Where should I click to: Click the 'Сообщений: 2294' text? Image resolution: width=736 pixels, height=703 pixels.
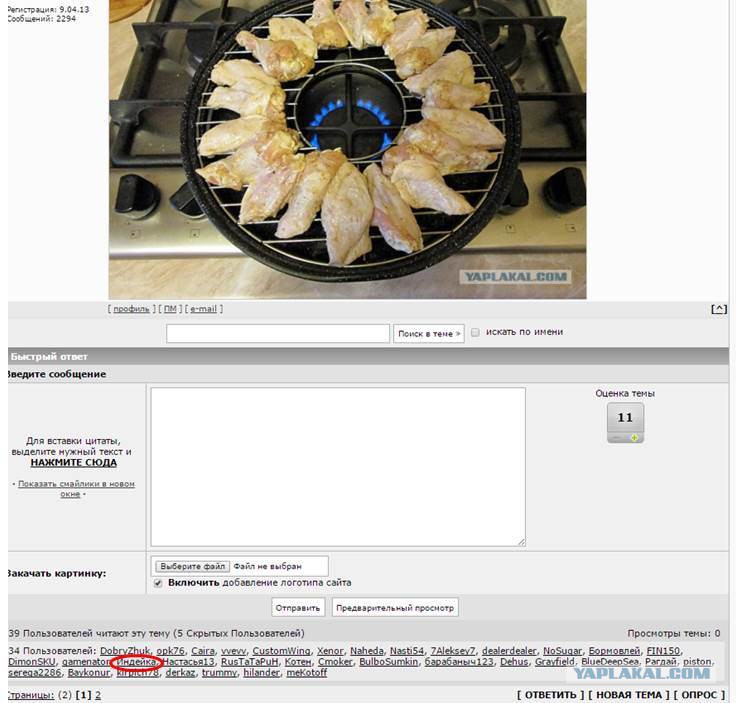pos(41,19)
